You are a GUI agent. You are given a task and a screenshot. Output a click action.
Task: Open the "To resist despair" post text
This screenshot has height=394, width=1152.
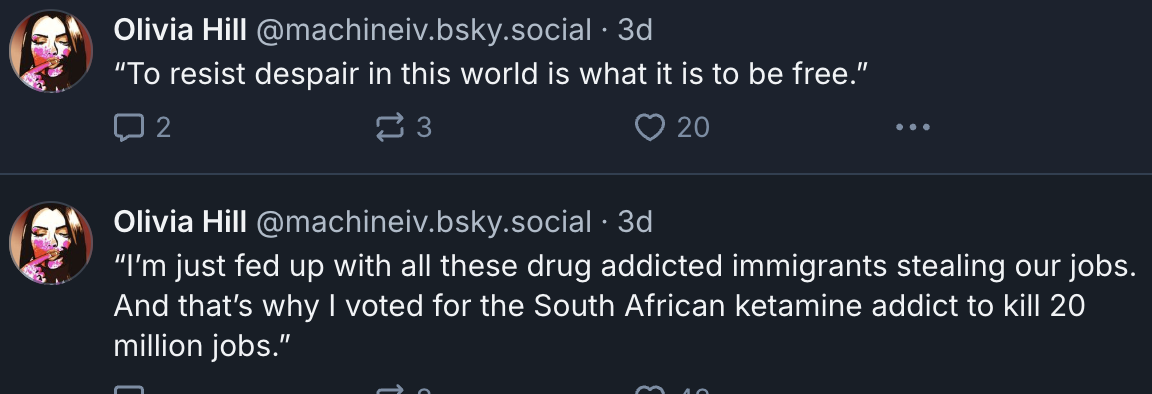[491, 74]
